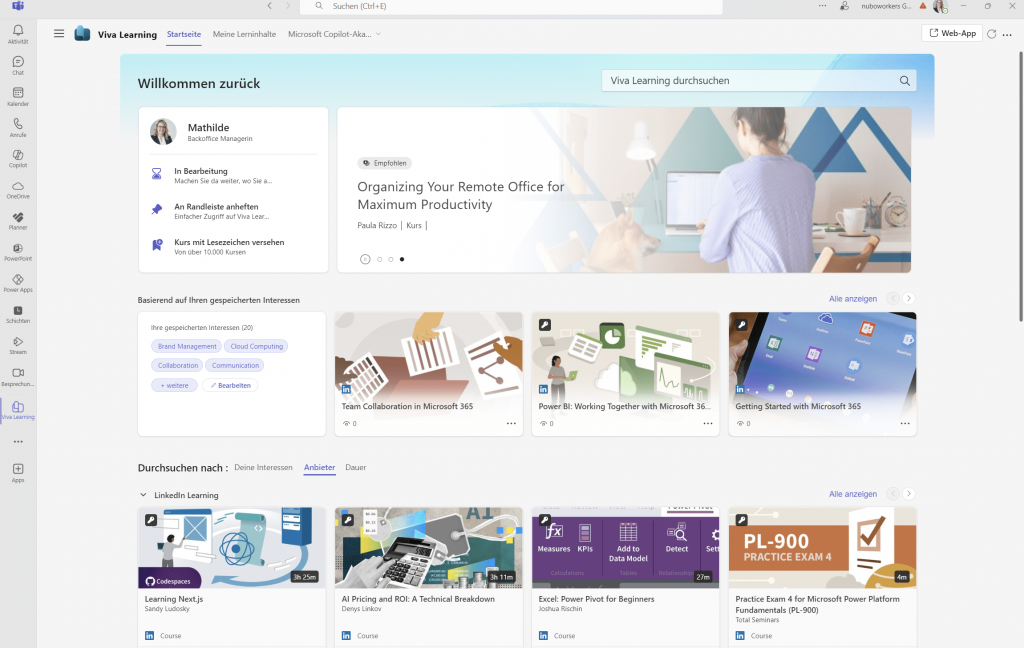Viewport: 1024px width, 648px height.
Task: Show next LinkedIn Learning courses
Action: tap(908, 494)
